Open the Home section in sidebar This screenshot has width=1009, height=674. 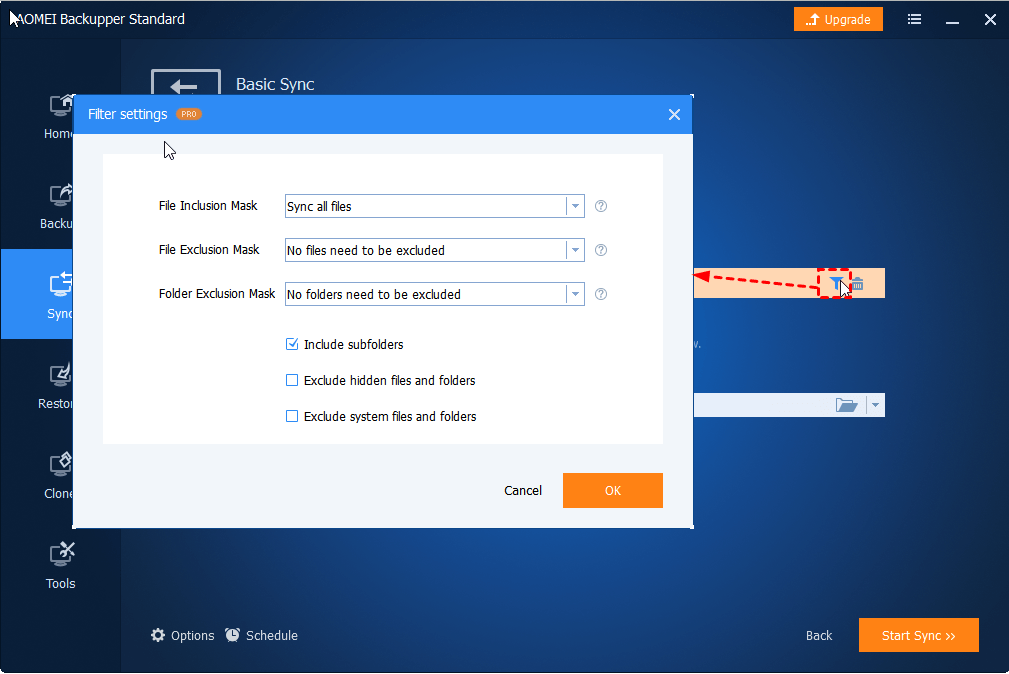[x=58, y=117]
